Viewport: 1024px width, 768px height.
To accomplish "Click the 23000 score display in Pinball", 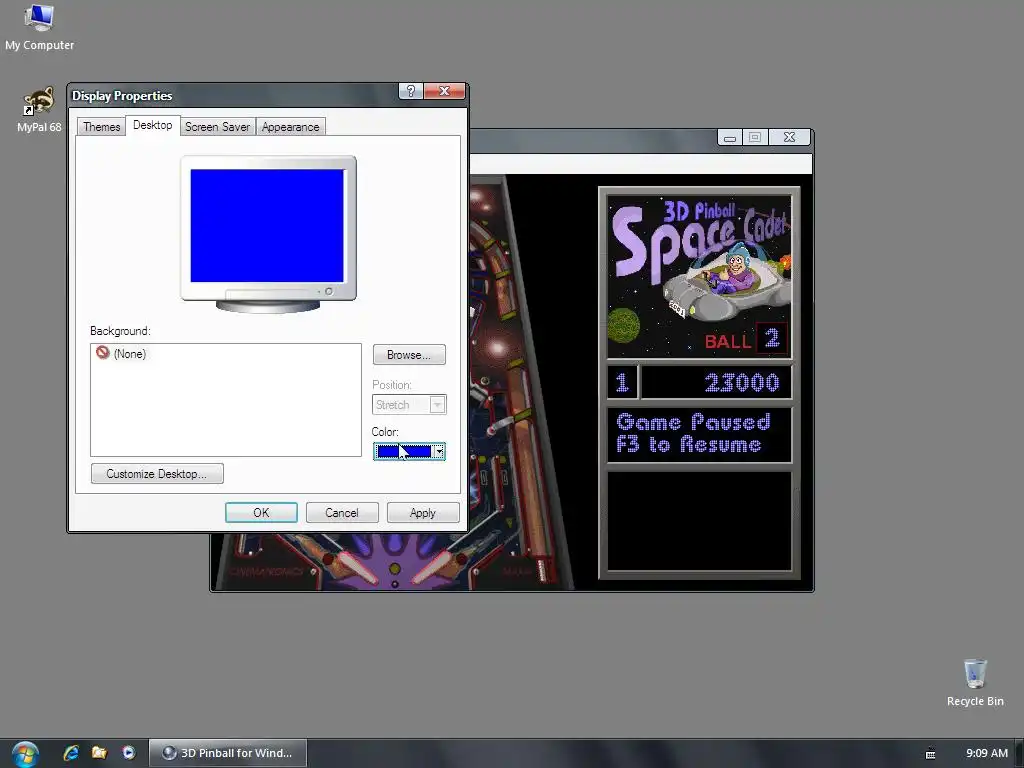I will coord(716,382).
